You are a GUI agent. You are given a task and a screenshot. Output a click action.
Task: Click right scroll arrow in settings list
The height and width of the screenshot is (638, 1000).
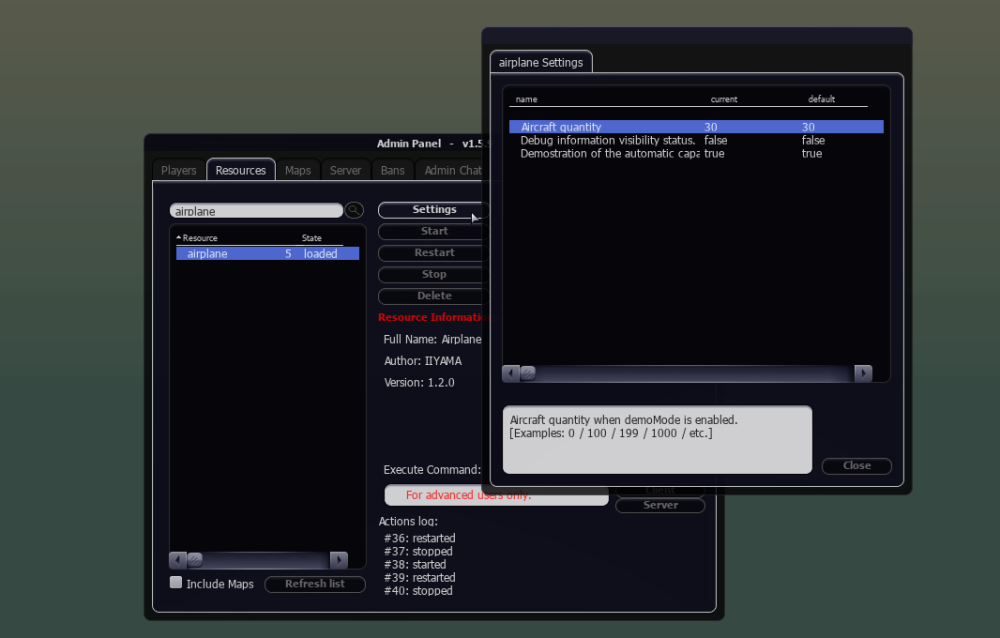coord(863,373)
